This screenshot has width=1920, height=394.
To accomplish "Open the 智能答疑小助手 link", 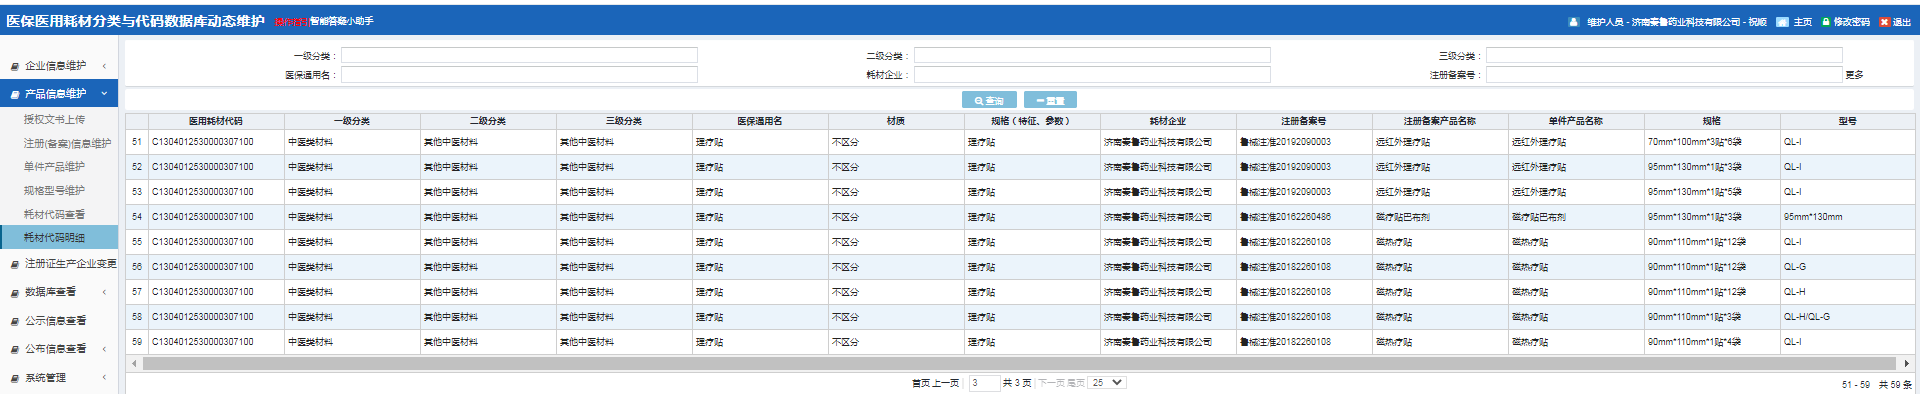I will pyautogui.click(x=341, y=21).
